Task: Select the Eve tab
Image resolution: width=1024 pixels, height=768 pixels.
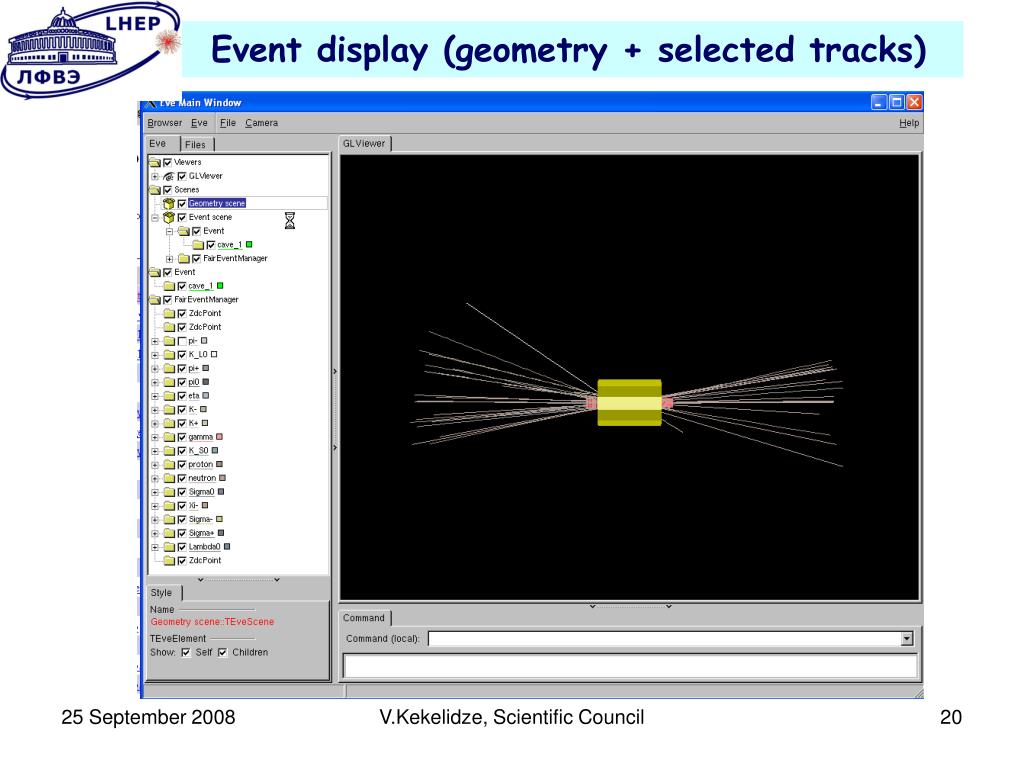Action: [x=161, y=144]
